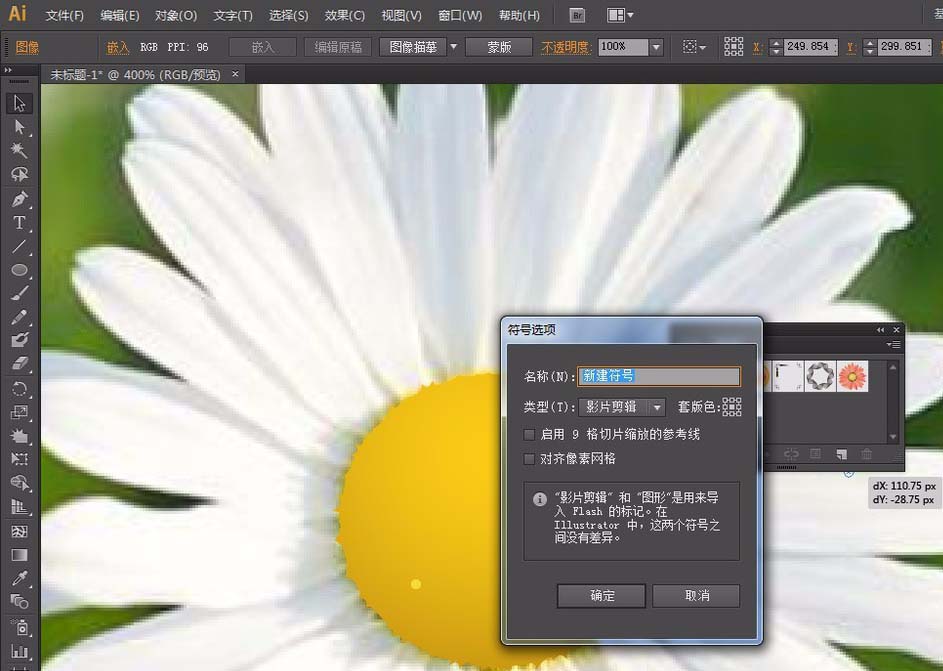Expand the tools panel double arrows

[8, 70]
